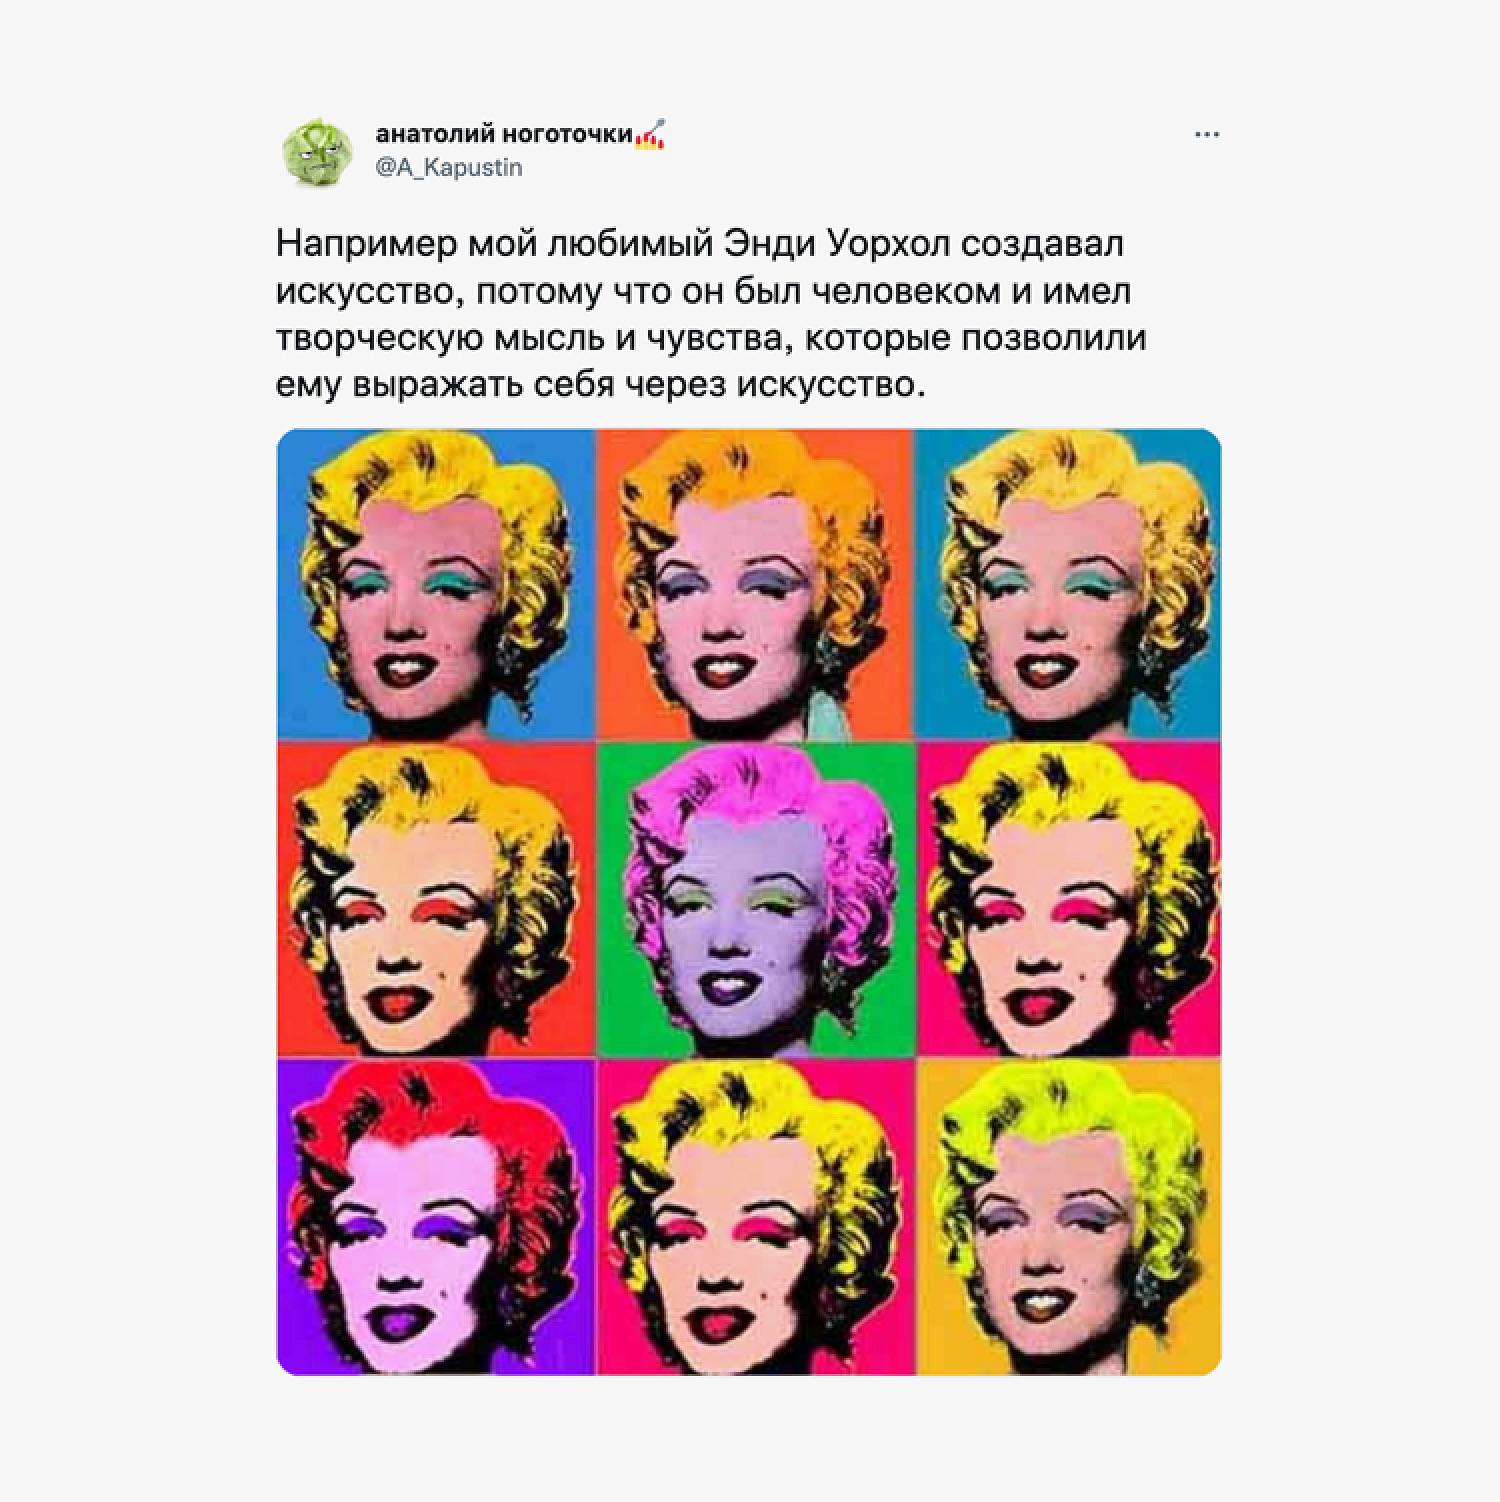Open the purple-background Marilyn with red hair

point(436,1216)
